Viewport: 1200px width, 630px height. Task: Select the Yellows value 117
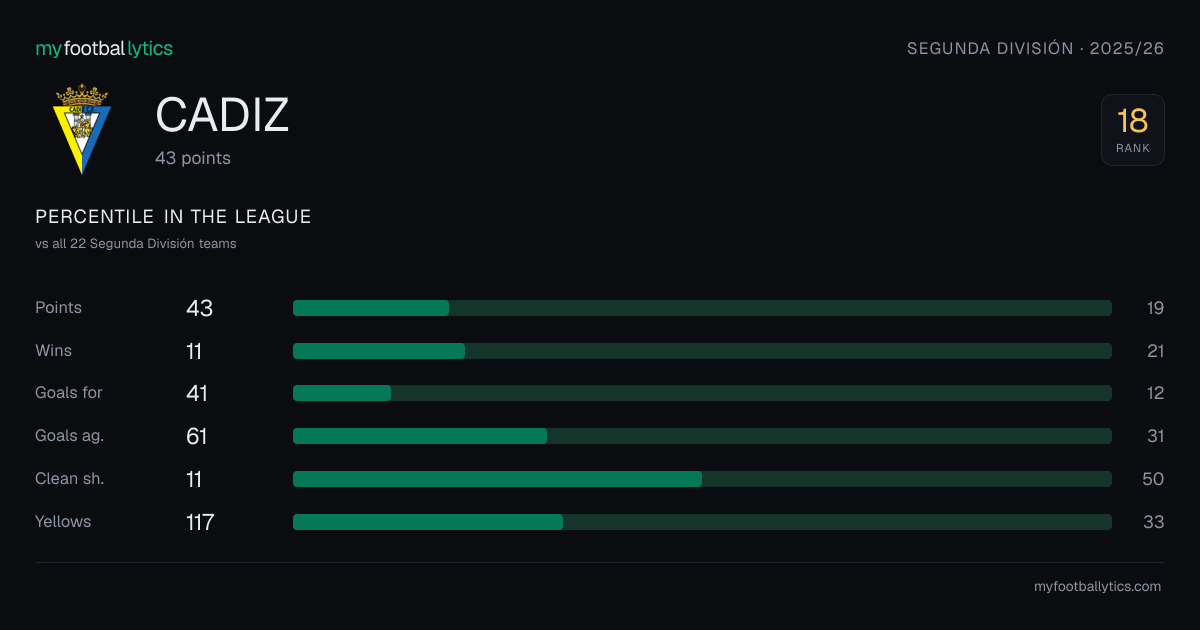click(x=200, y=522)
